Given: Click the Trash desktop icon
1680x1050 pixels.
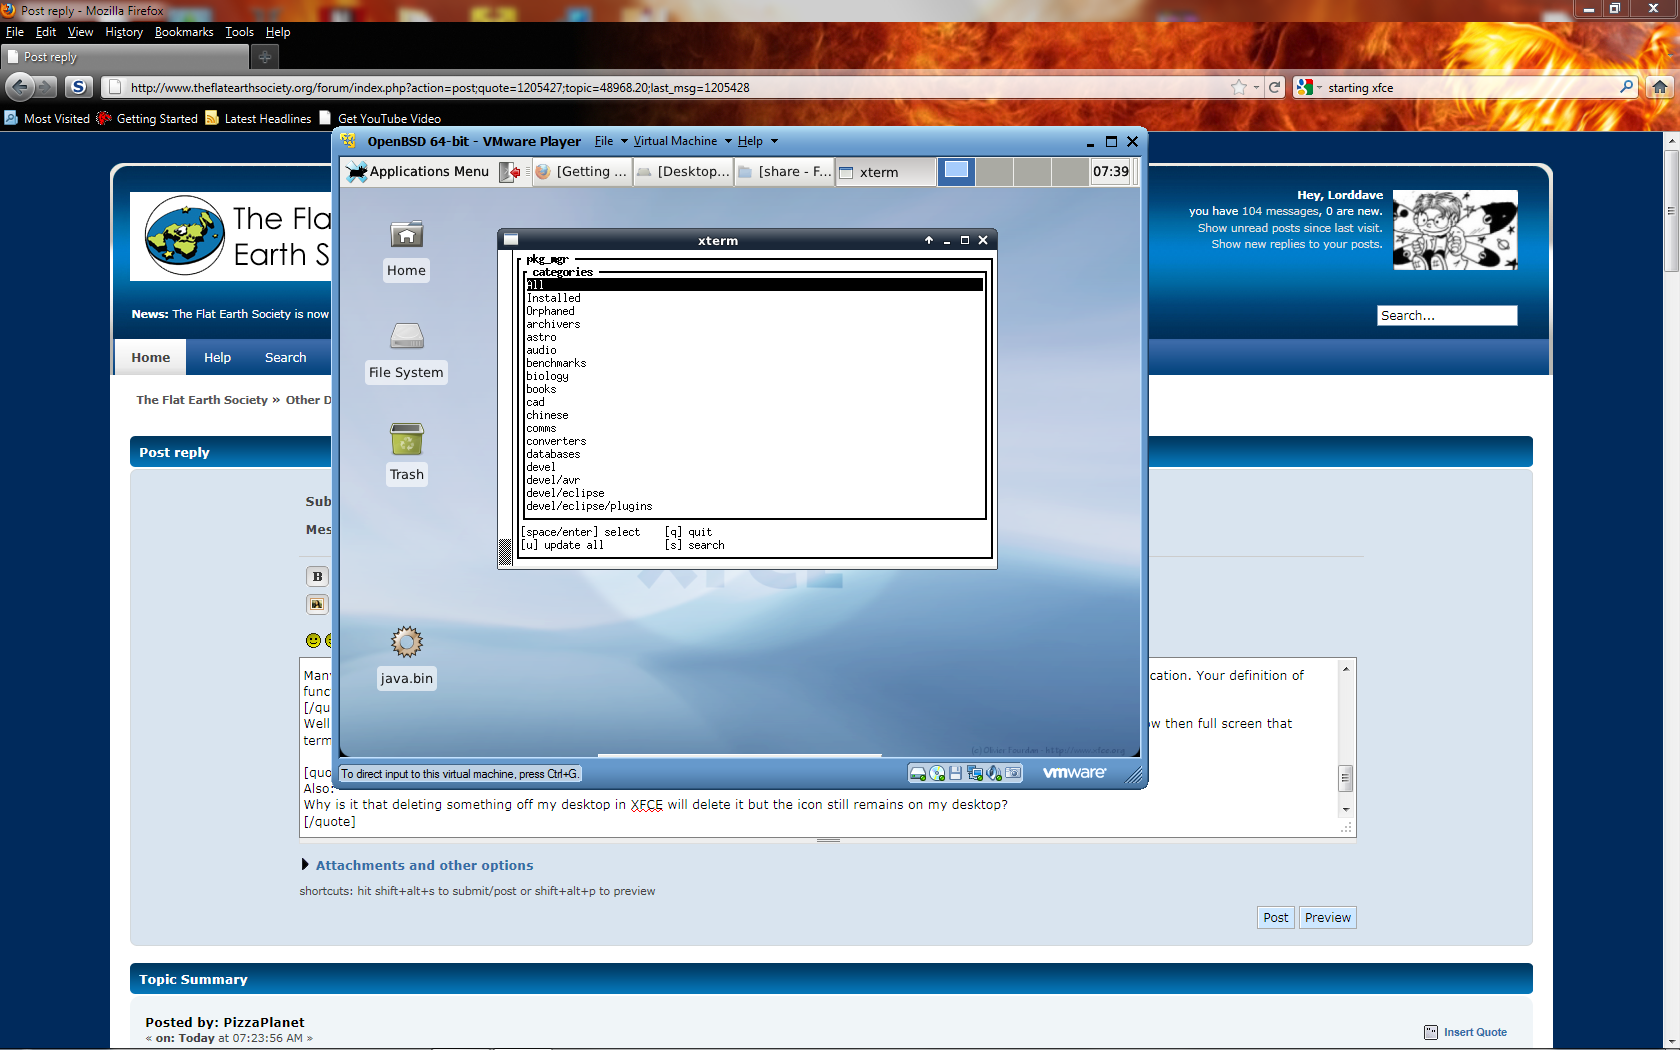Looking at the screenshot, I should point(406,439).
